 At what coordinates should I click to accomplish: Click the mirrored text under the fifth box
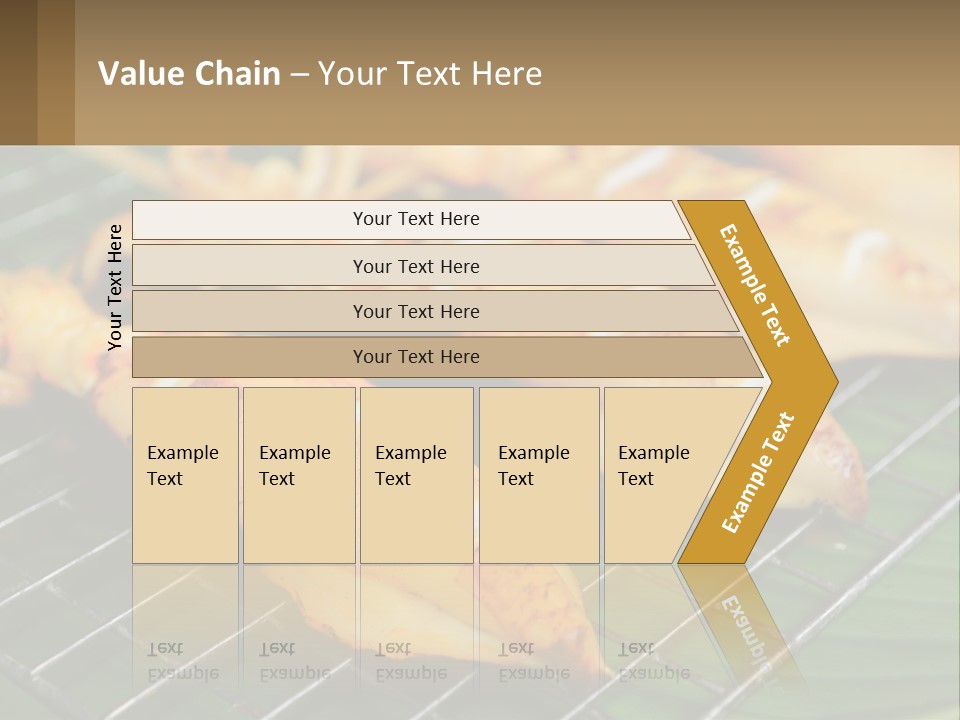coord(654,660)
